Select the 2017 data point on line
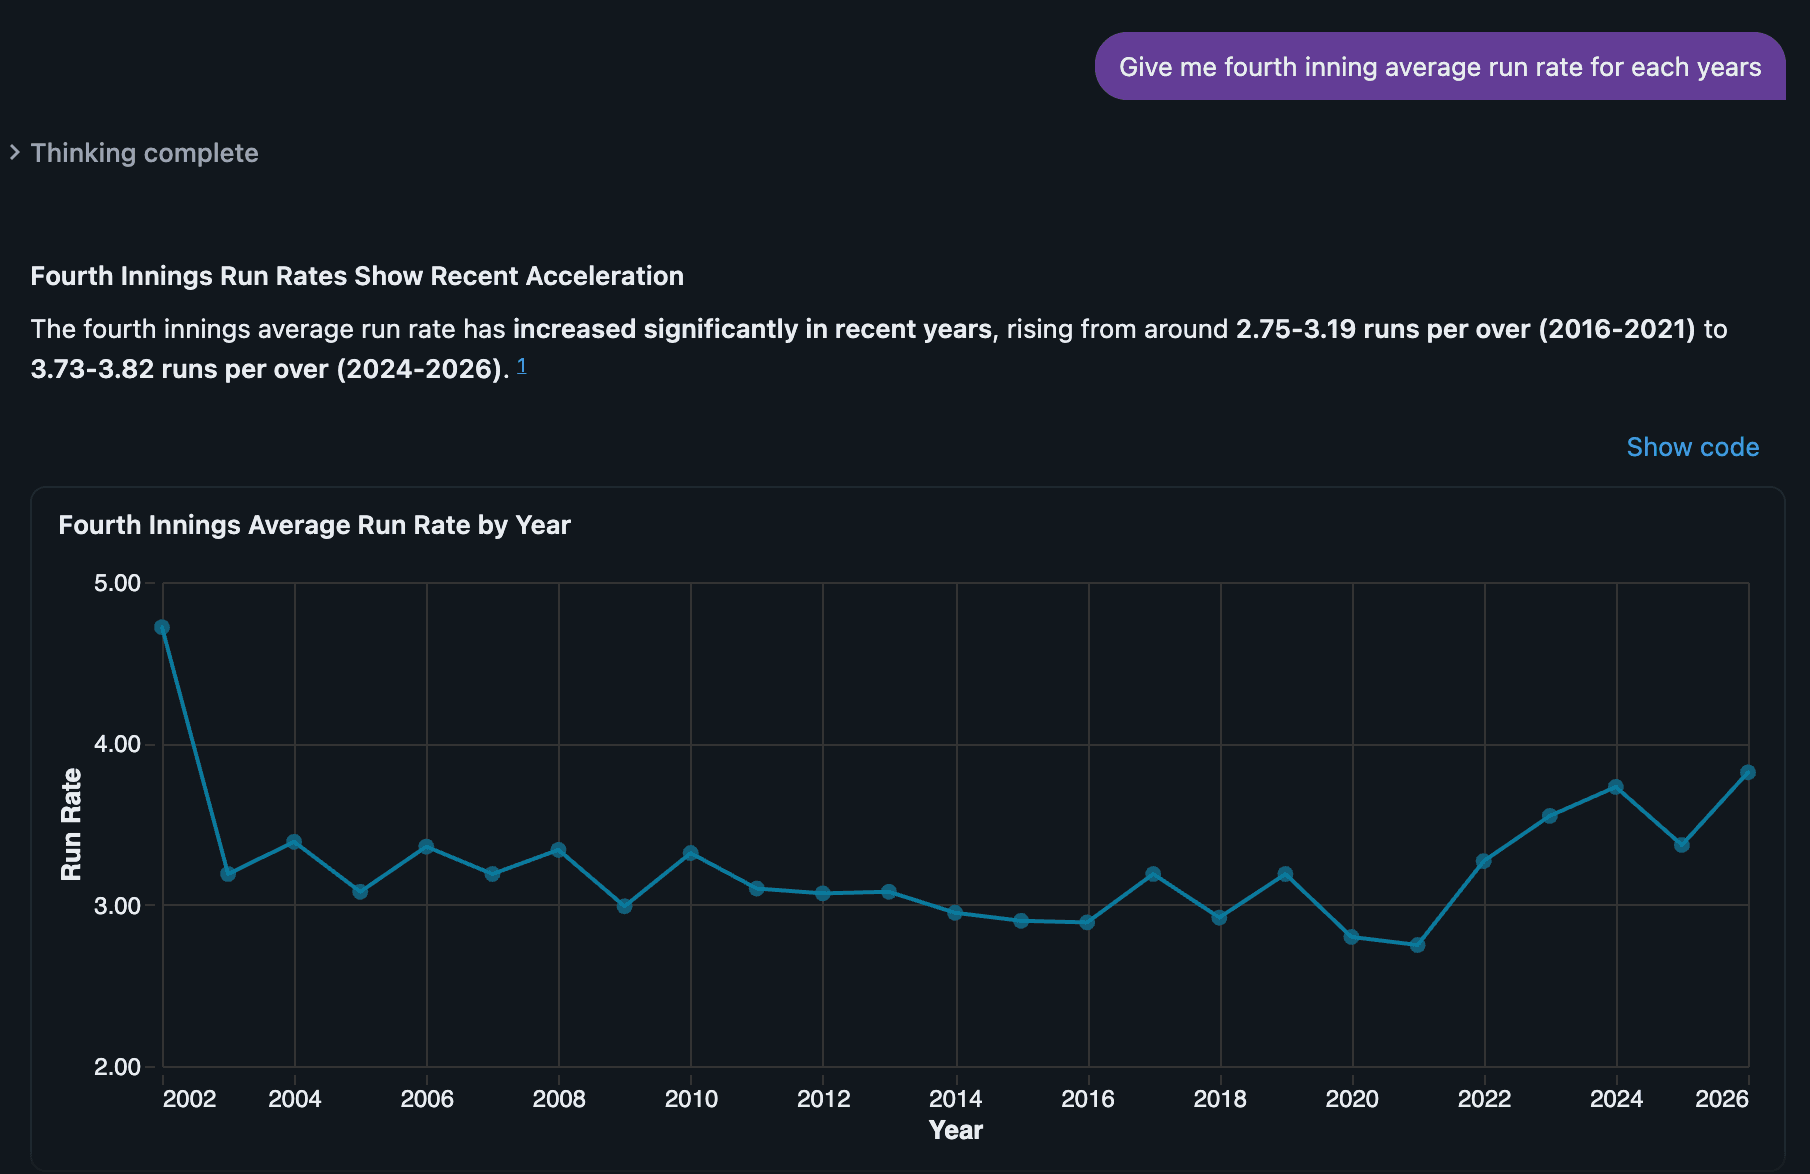 click(1153, 874)
